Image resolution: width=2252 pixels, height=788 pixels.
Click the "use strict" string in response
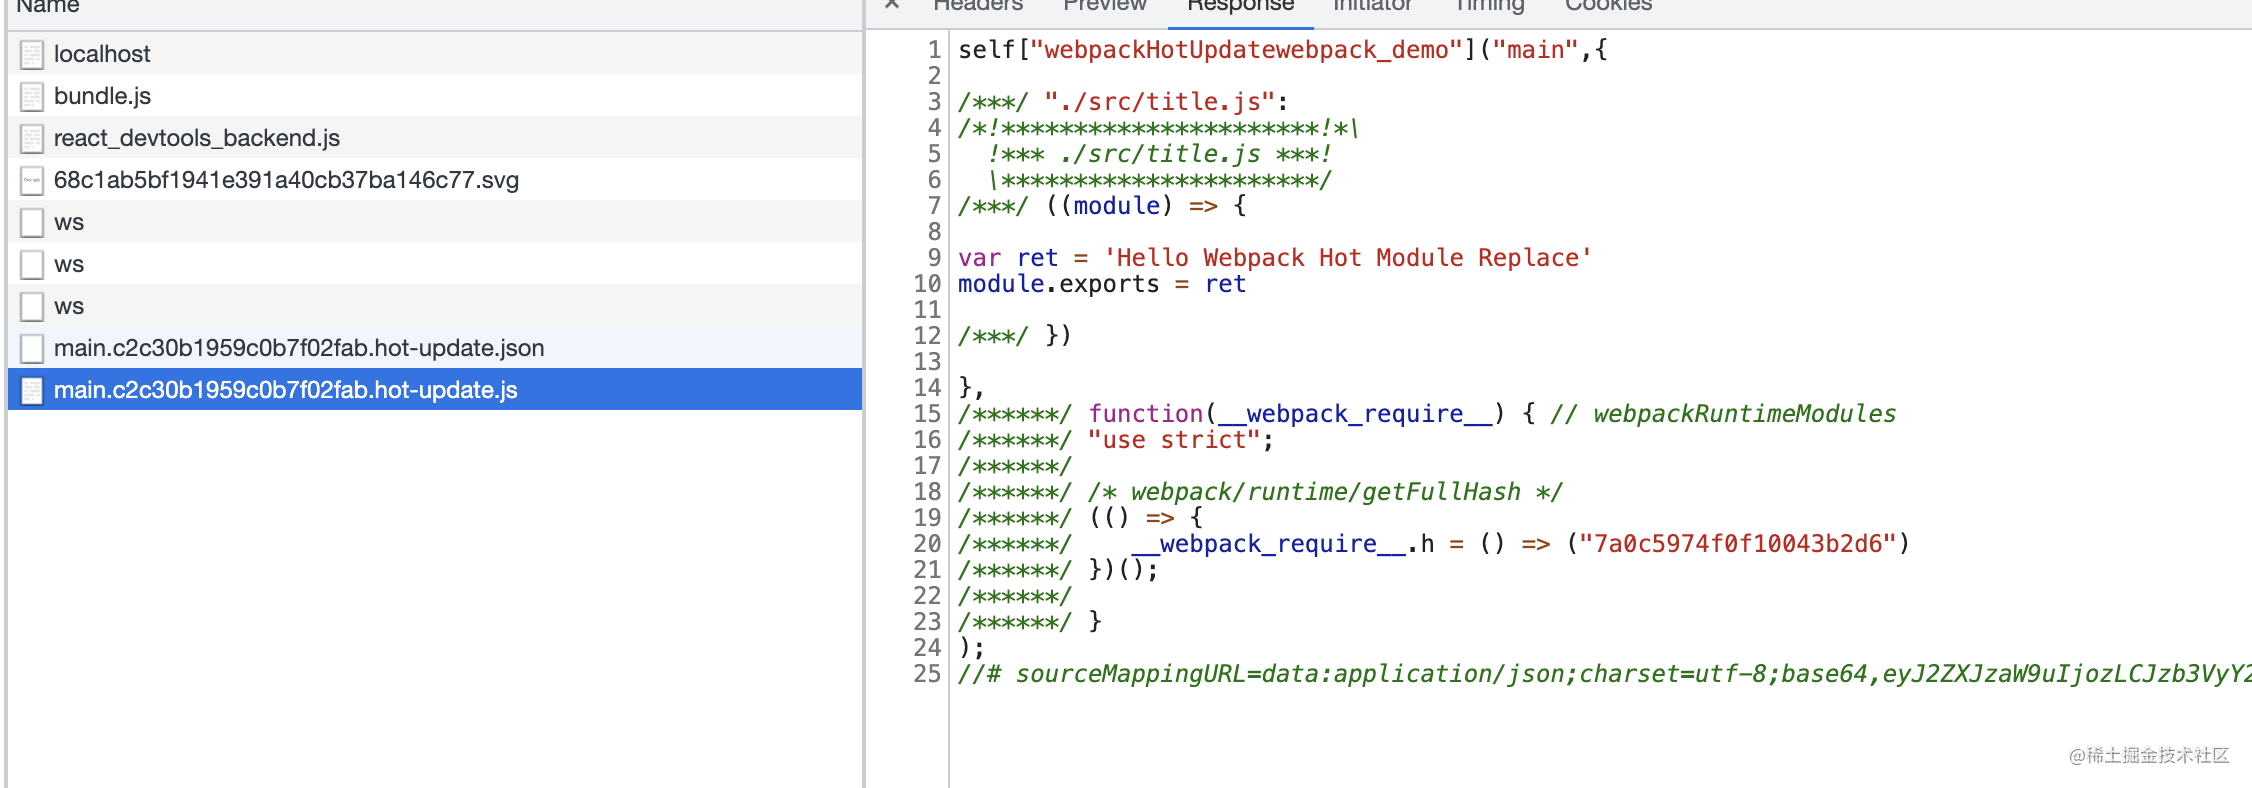pyautogui.click(x=1174, y=440)
